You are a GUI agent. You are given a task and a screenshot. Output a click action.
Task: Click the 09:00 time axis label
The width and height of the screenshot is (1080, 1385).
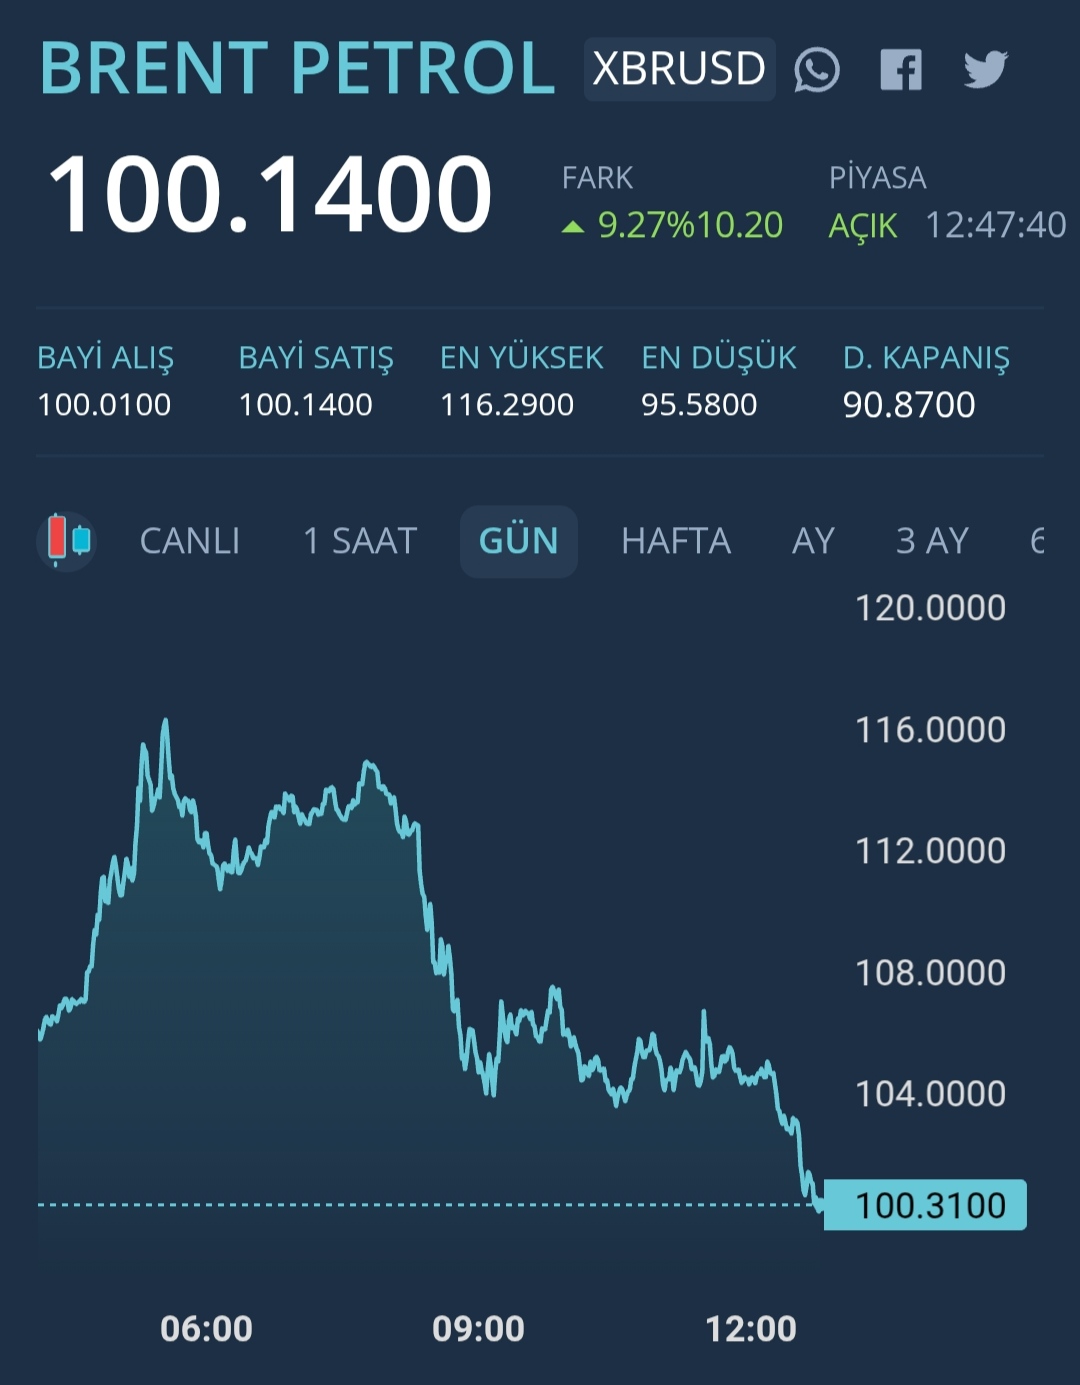(x=478, y=1328)
